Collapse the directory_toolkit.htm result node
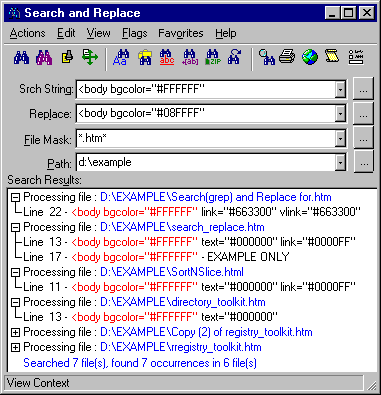 [x=15, y=303]
